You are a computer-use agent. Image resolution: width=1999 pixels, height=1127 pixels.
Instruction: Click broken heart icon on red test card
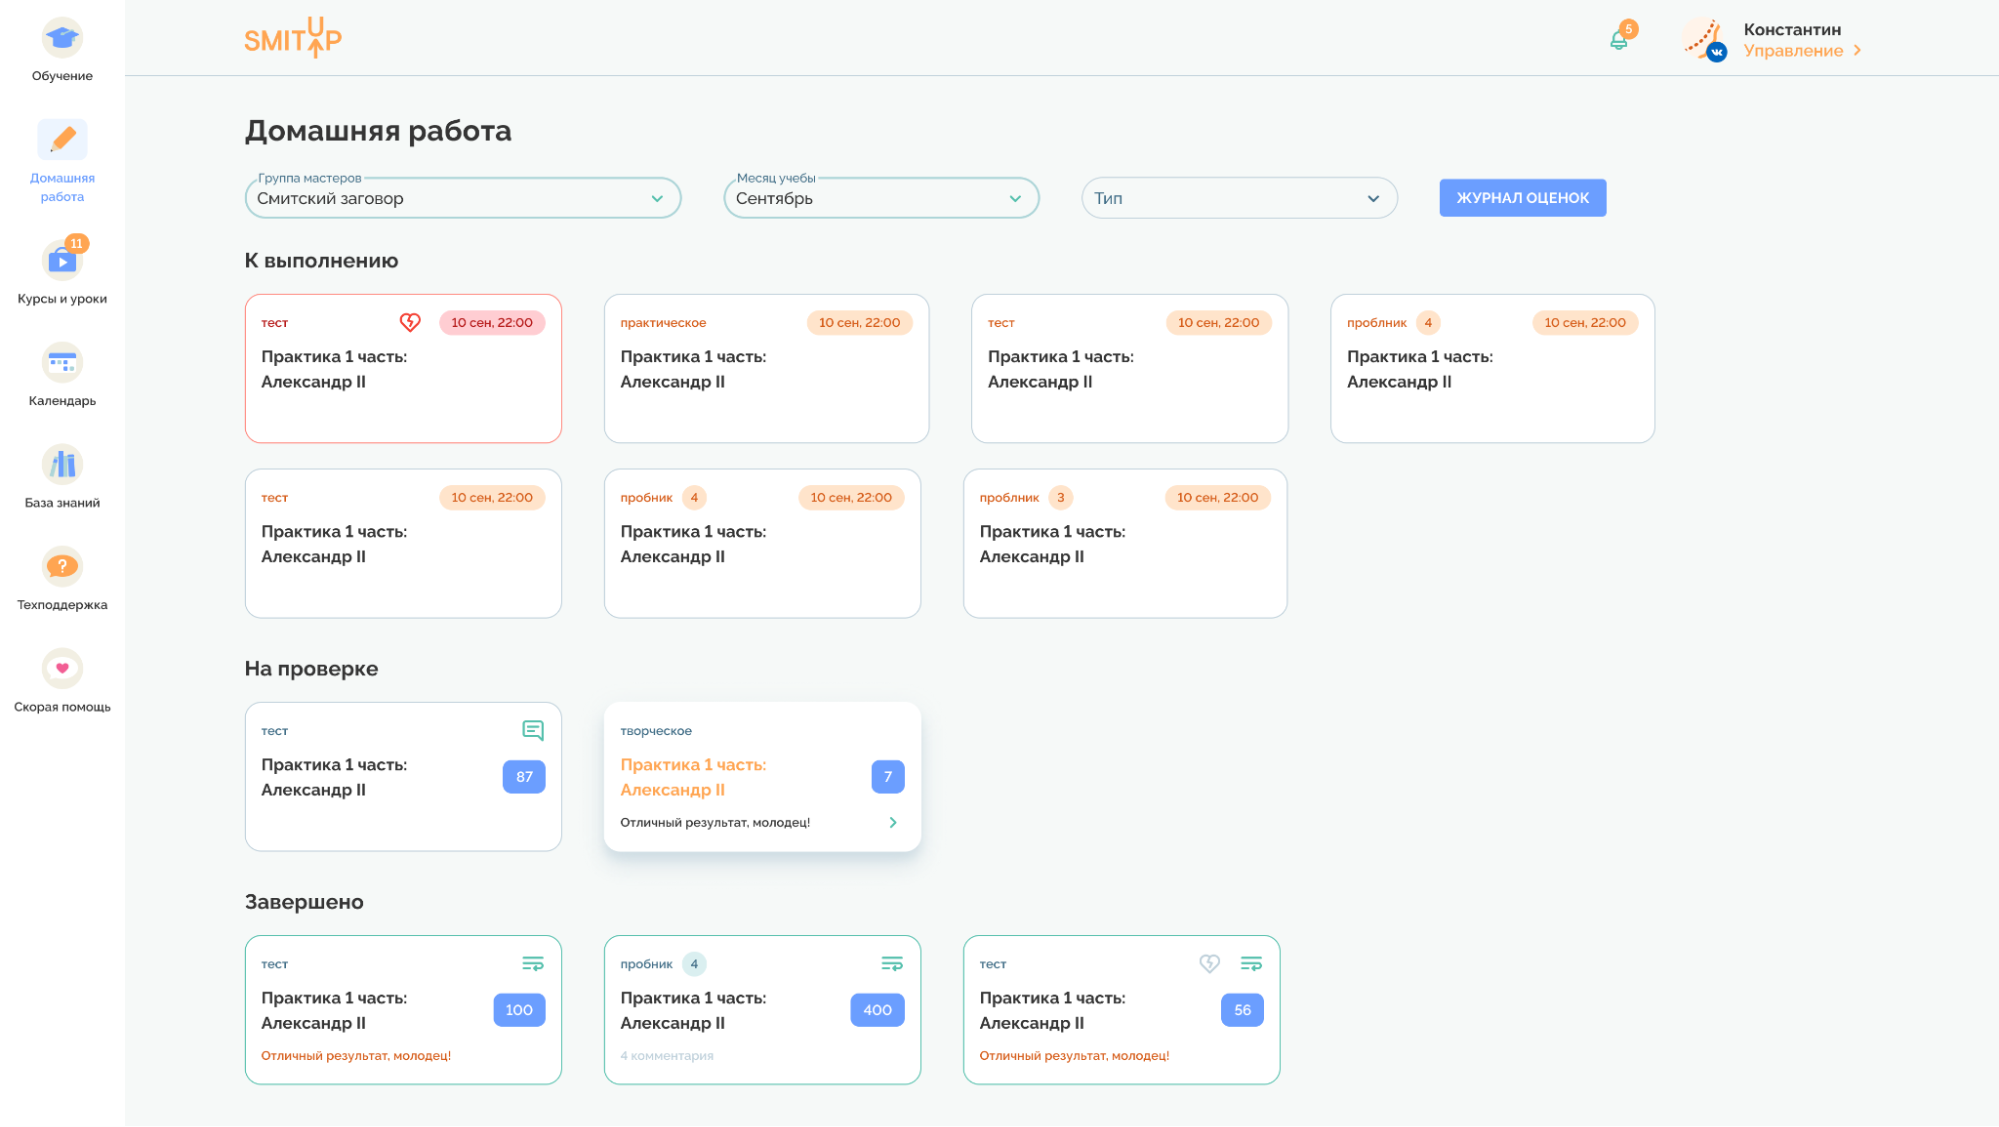(410, 322)
